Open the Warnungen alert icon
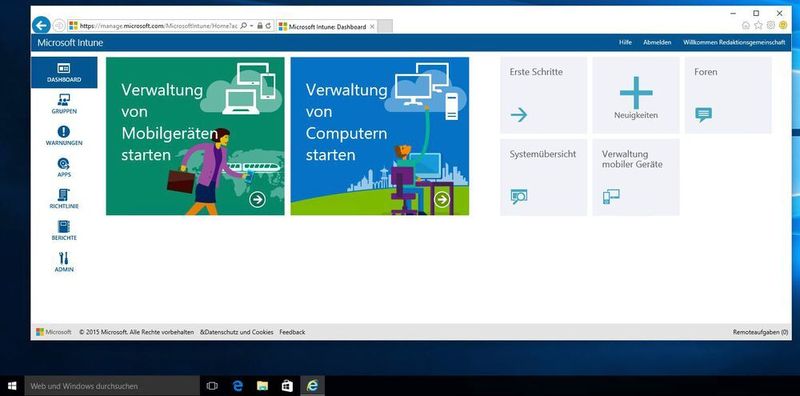Image resolution: width=800 pixels, height=396 pixels. [x=64, y=132]
